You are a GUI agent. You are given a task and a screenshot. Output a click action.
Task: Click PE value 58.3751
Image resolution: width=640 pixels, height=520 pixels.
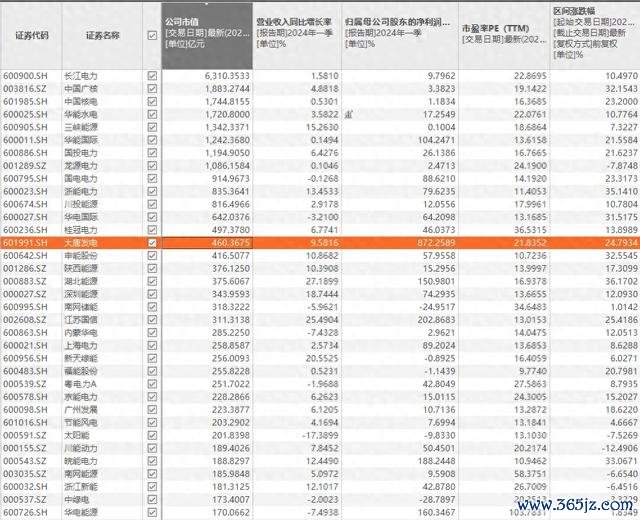tap(530, 474)
